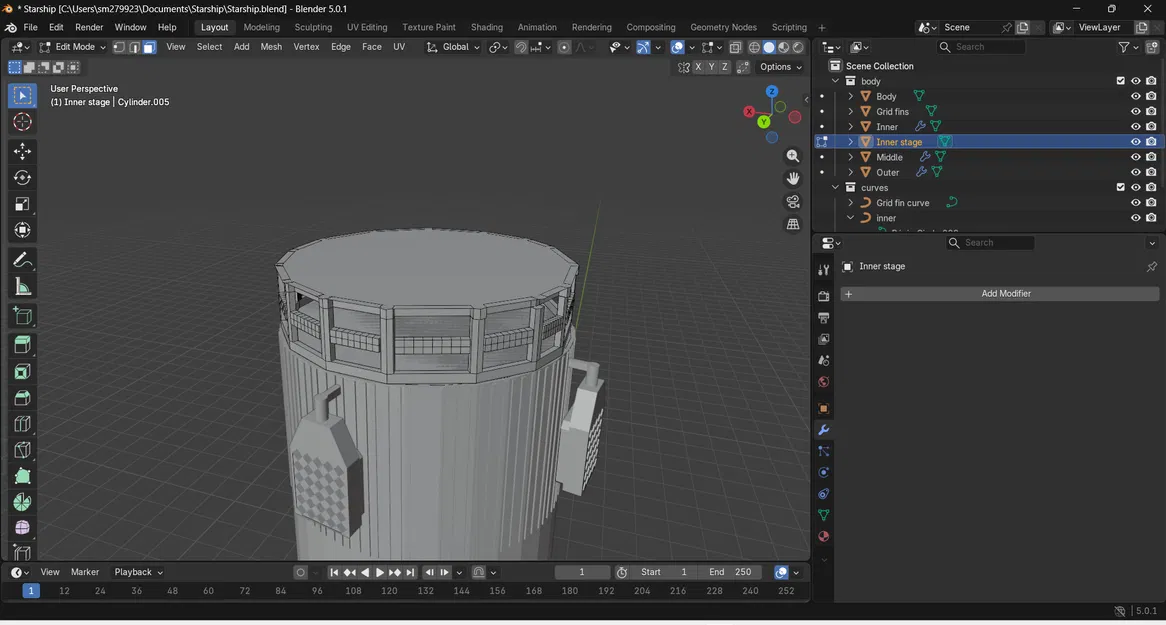Viewport: 1166px width, 625px height.
Task: Enable the body collection checkbox
Action: (1121, 80)
